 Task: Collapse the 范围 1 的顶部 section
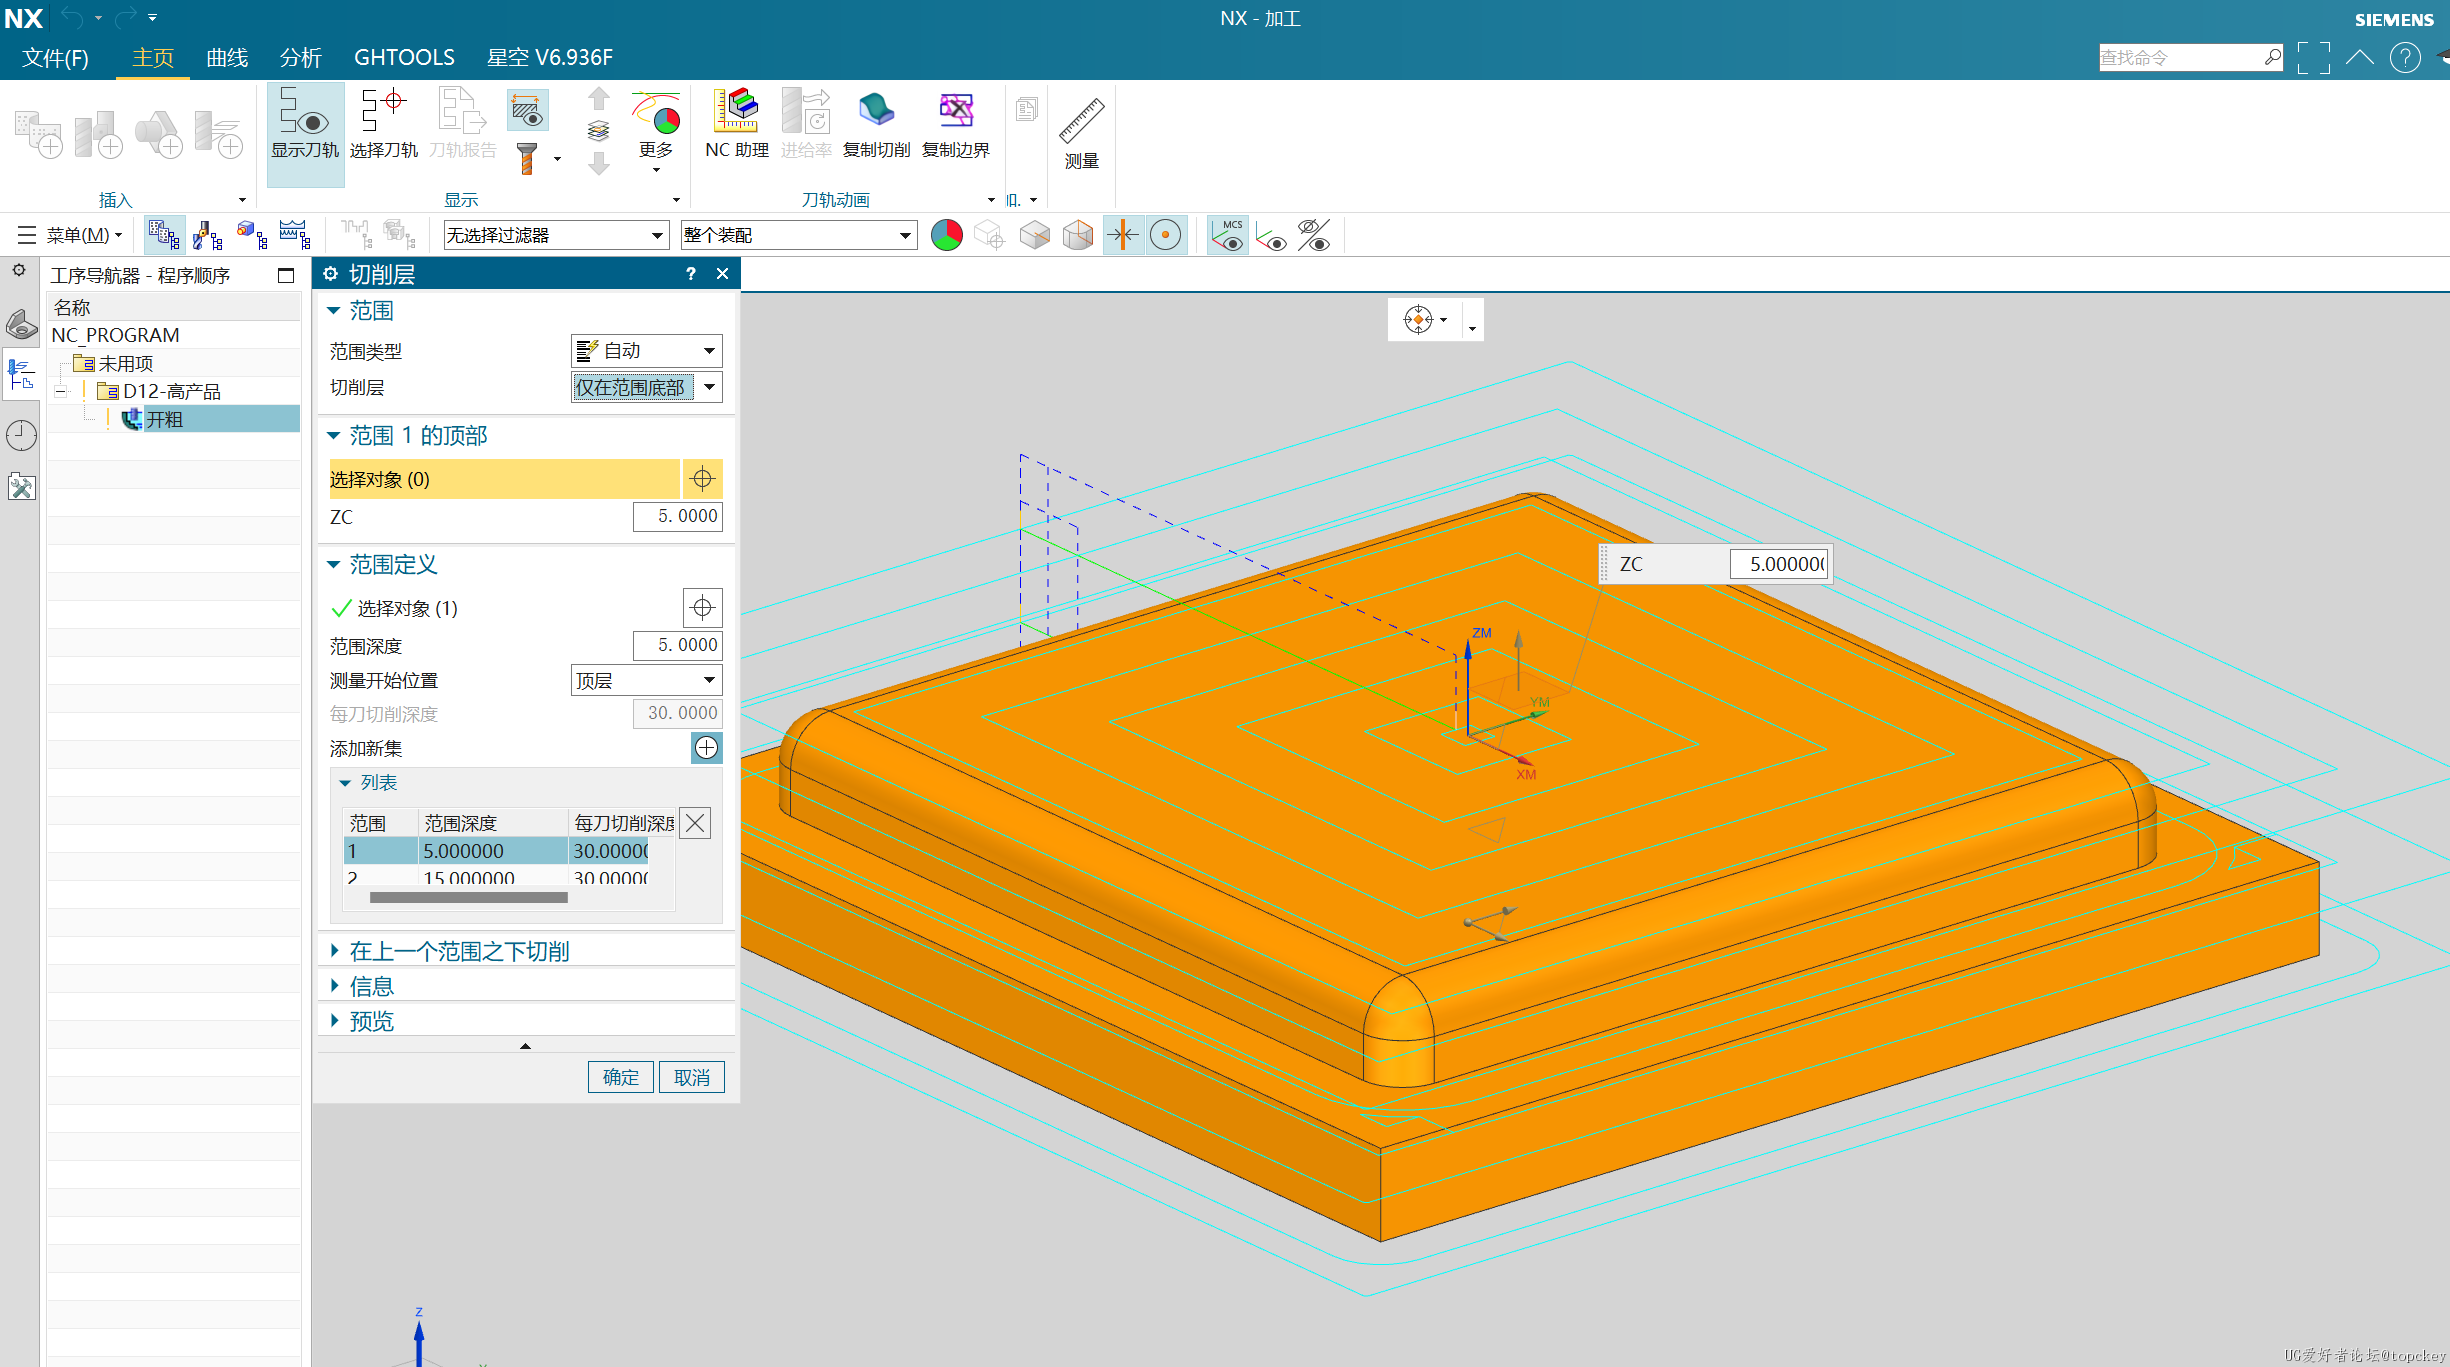click(334, 436)
